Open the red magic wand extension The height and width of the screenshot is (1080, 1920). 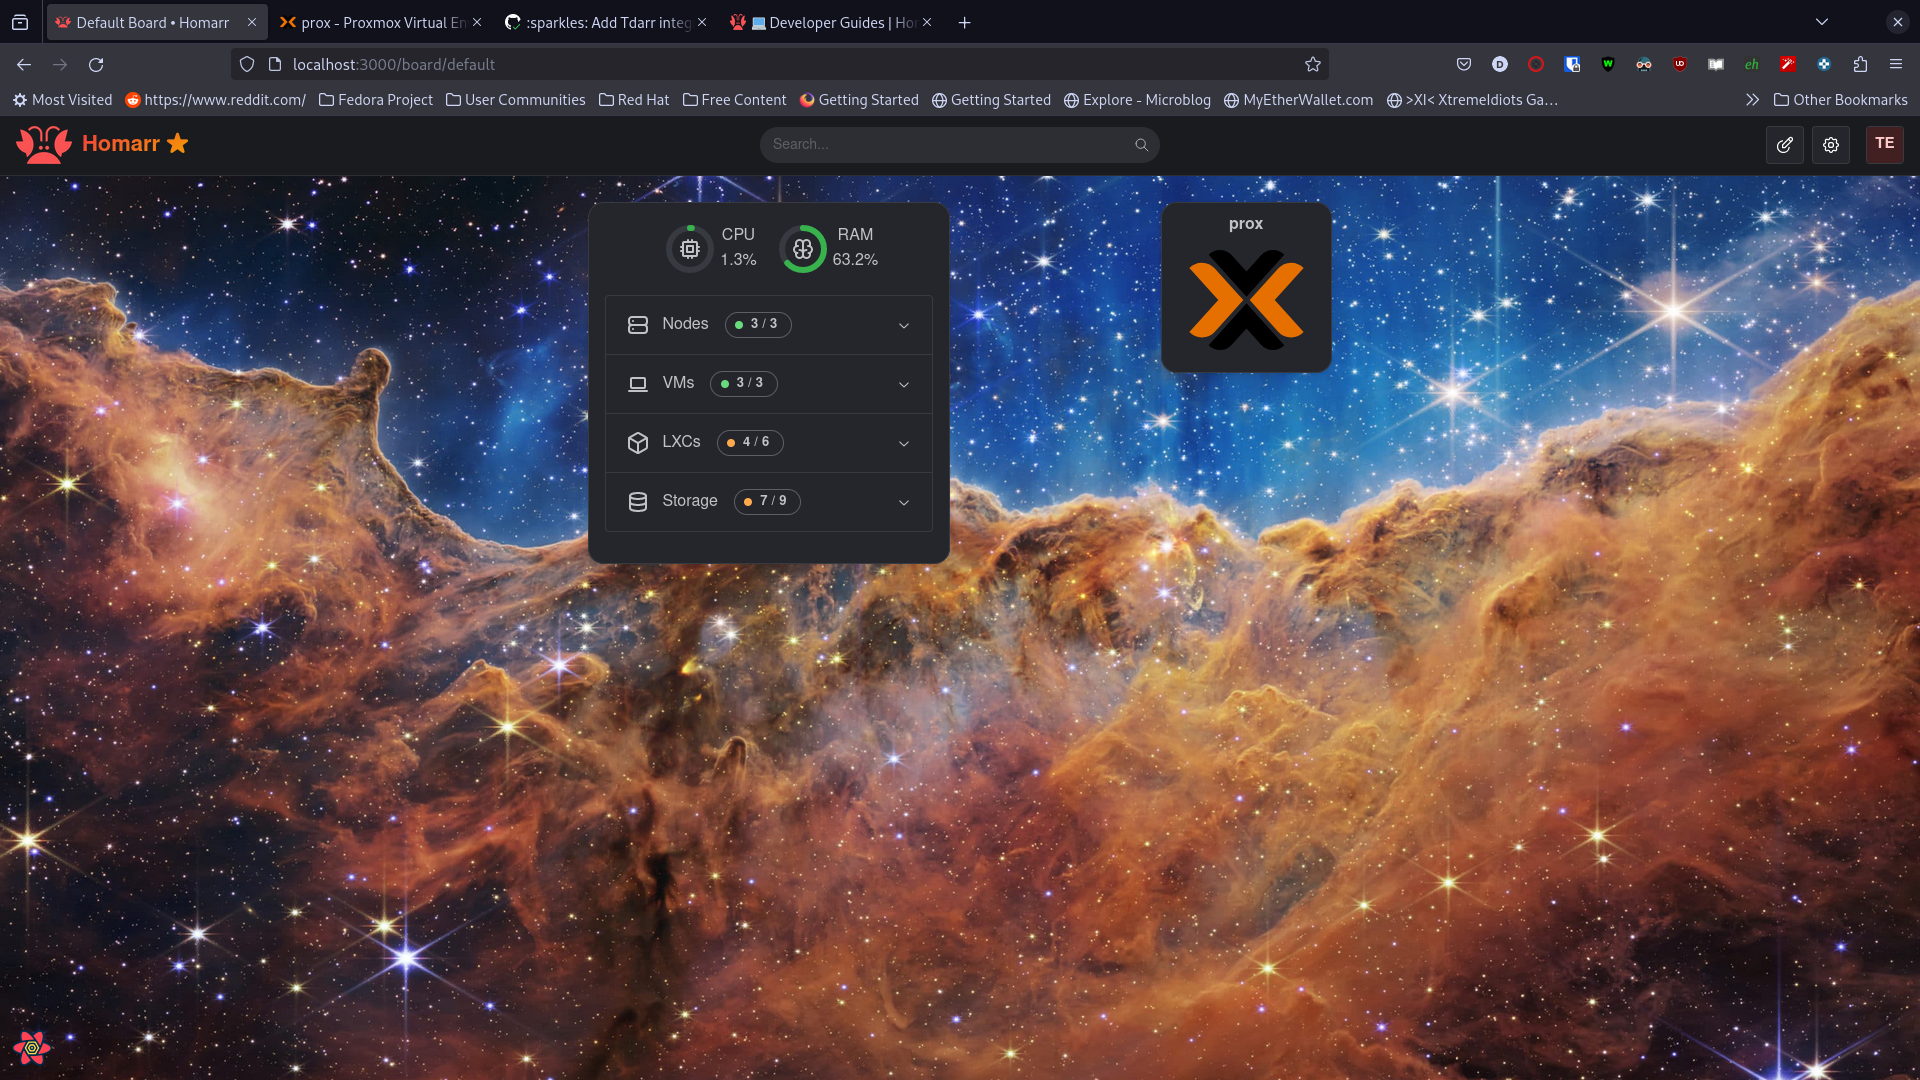pyautogui.click(x=1788, y=65)
